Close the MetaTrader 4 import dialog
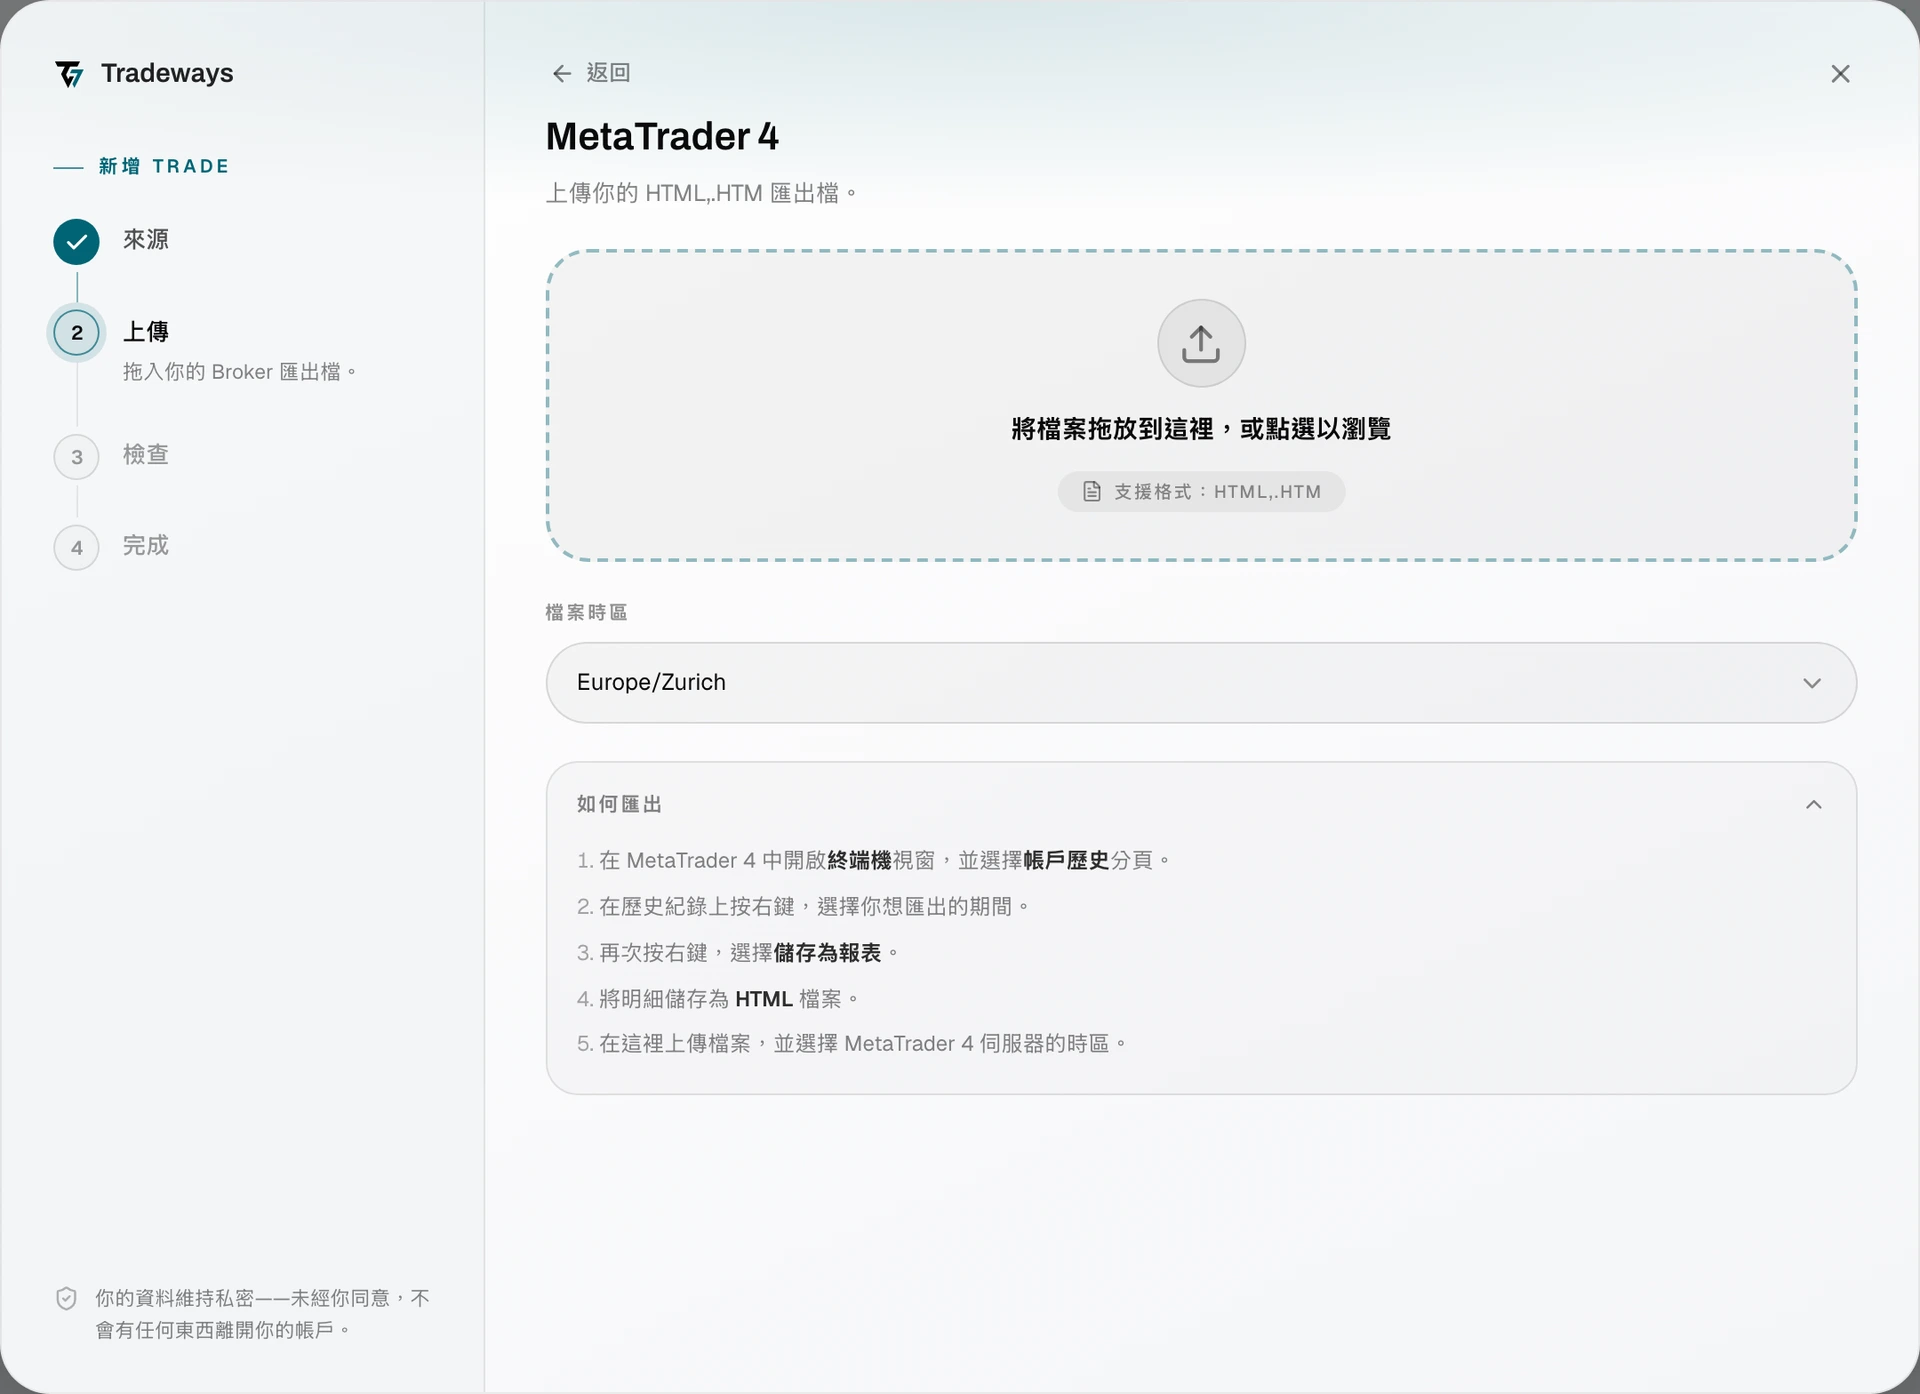1920x1394 pixels. pyautogui.click(x=1840, y=74)
